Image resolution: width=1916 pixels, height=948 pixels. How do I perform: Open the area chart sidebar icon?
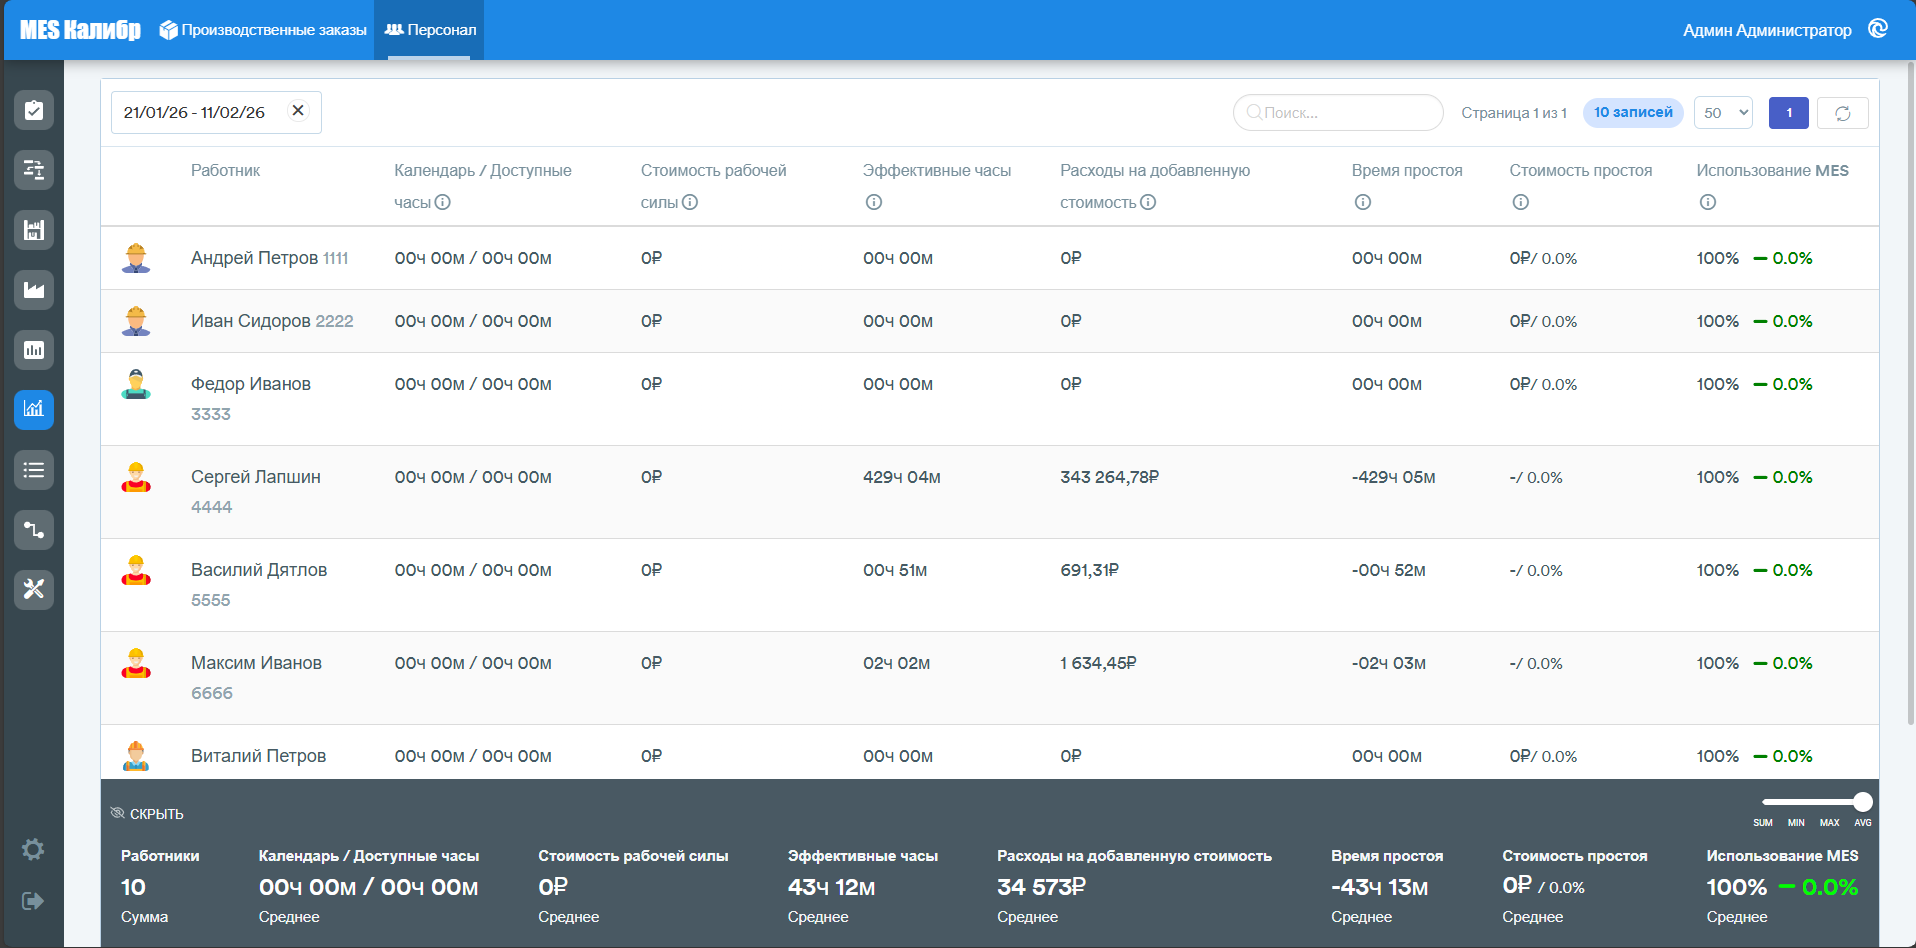click(x=34, y=290)
